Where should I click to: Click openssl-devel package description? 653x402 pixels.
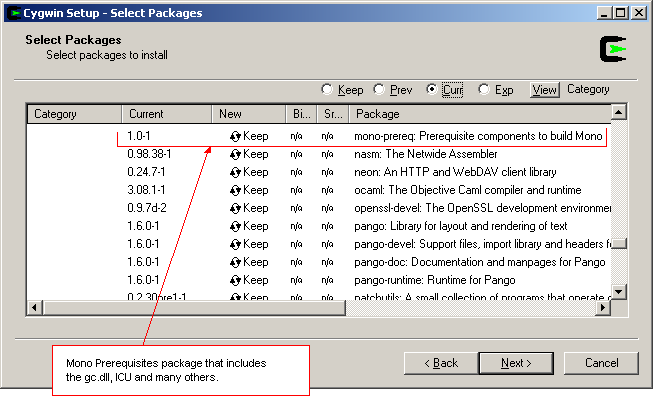(x=482, y=208)
